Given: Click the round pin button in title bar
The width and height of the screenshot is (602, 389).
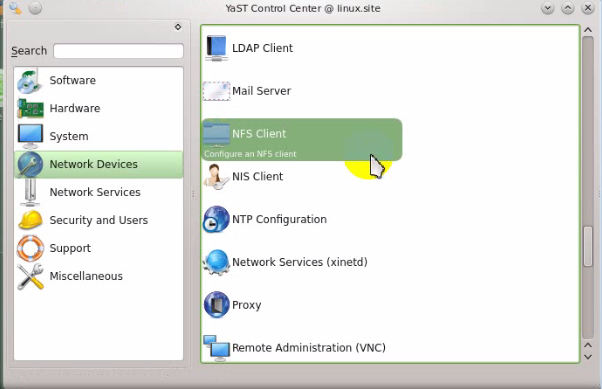Looking at the screenshot, I should click(35, 8).
